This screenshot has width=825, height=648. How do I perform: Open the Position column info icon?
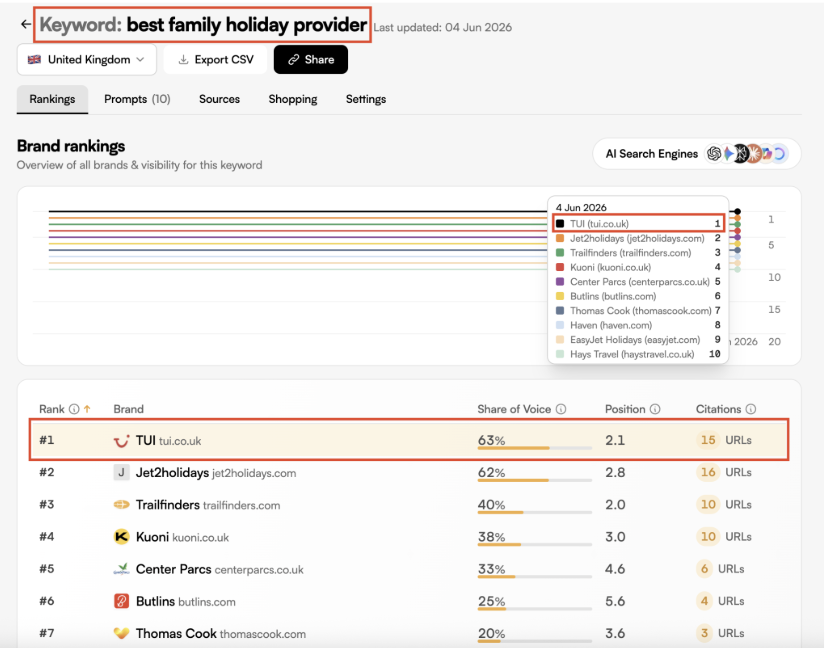pyautogui.click(x=655, y=409)
